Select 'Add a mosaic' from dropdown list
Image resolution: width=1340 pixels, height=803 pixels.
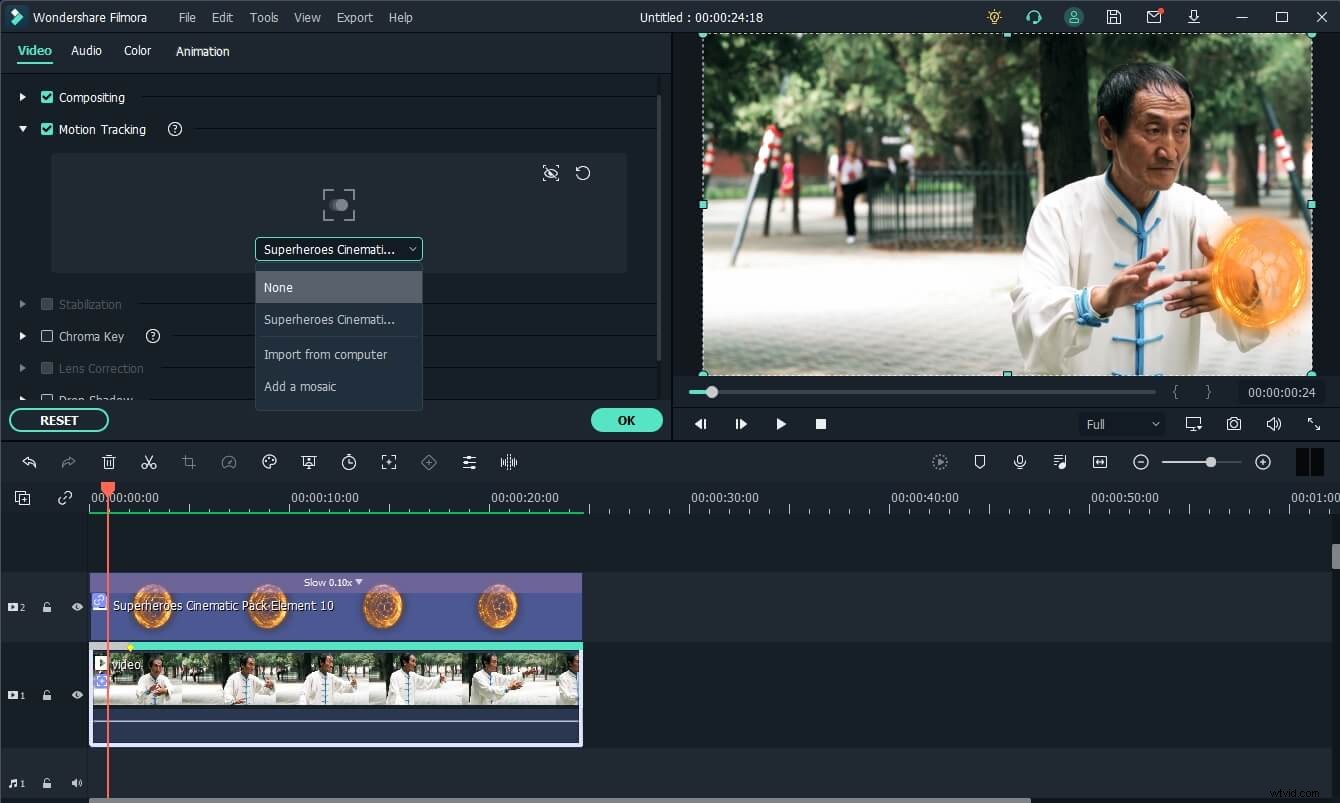click(x=300, y=386)
